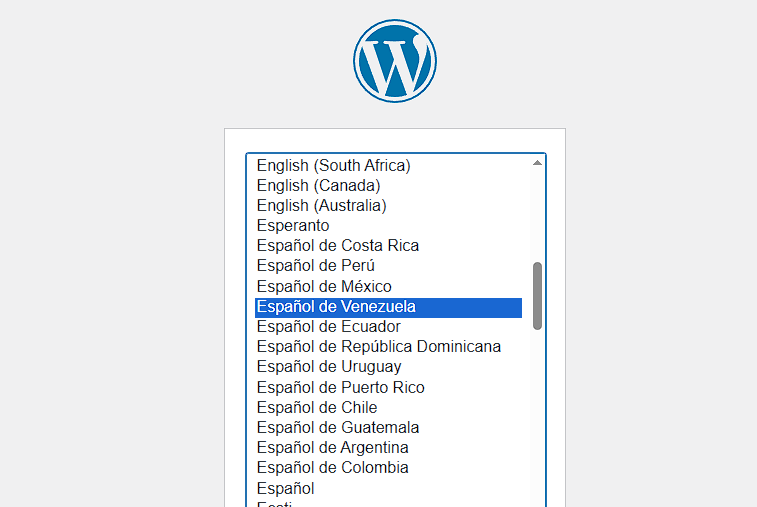Select Español de Chile
The image size is (757, 507).
click(x=316, y=408)
